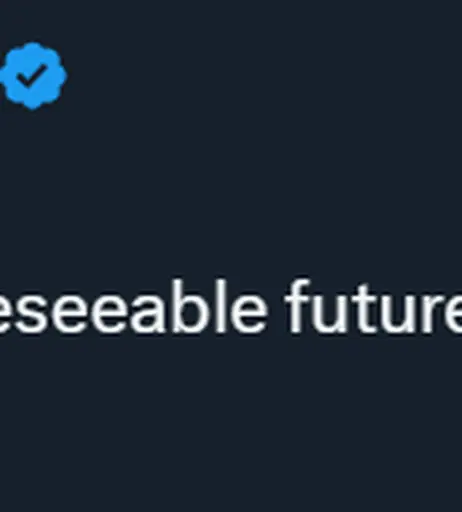The width and height of the screenshot is (462, 512).
Task: Click the letter 'f' in 'future'
Action: click(x=298, y=305)
